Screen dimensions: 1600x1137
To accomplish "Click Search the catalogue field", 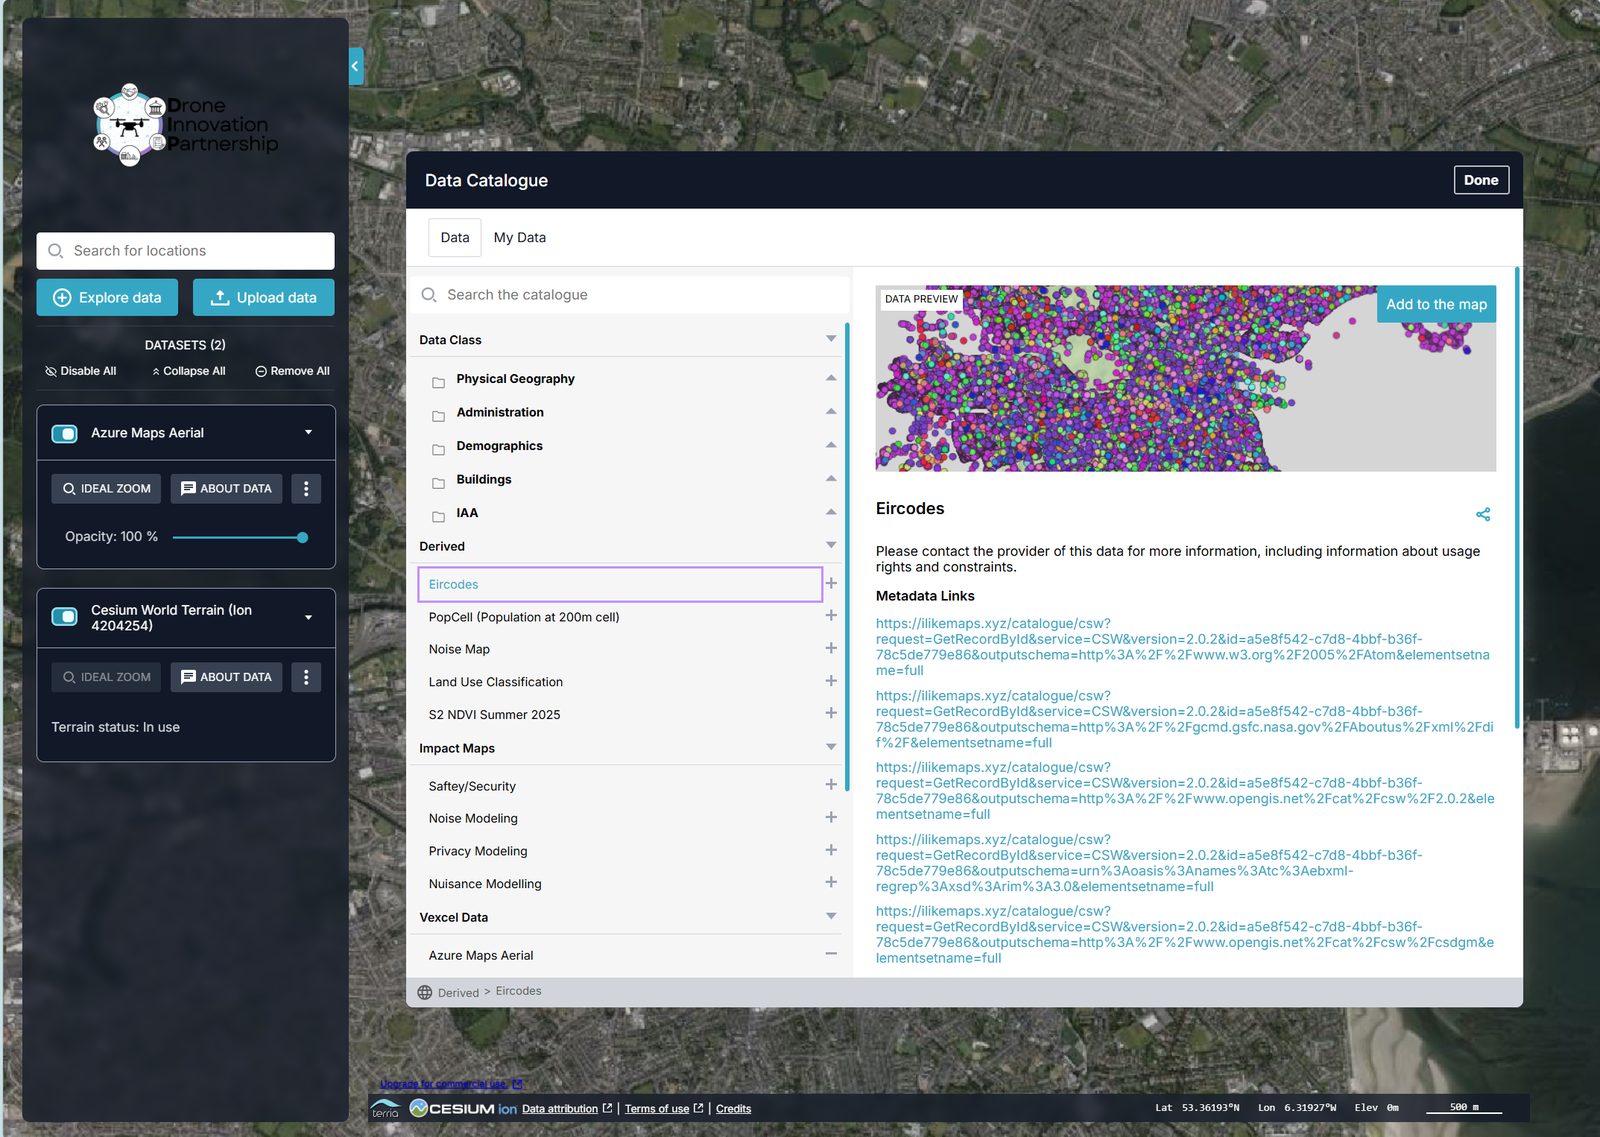I will coord(630,295).
